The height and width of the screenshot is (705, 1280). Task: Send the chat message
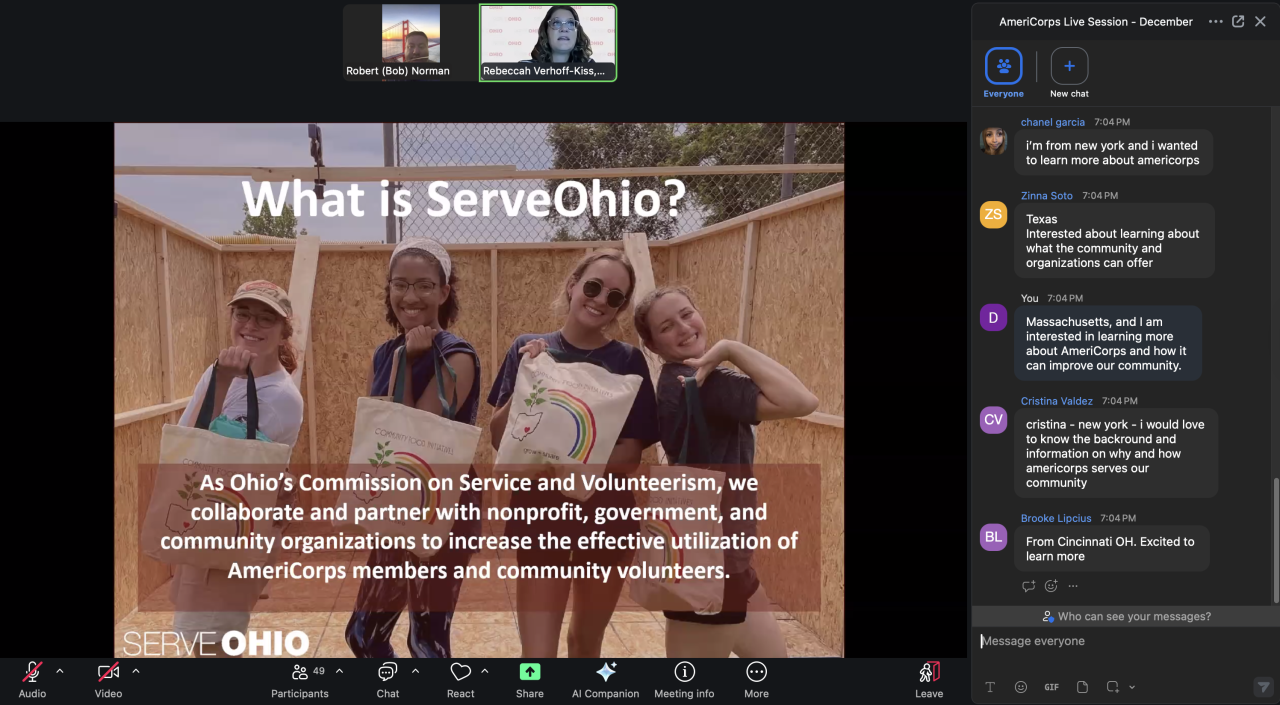point(1263,687)
